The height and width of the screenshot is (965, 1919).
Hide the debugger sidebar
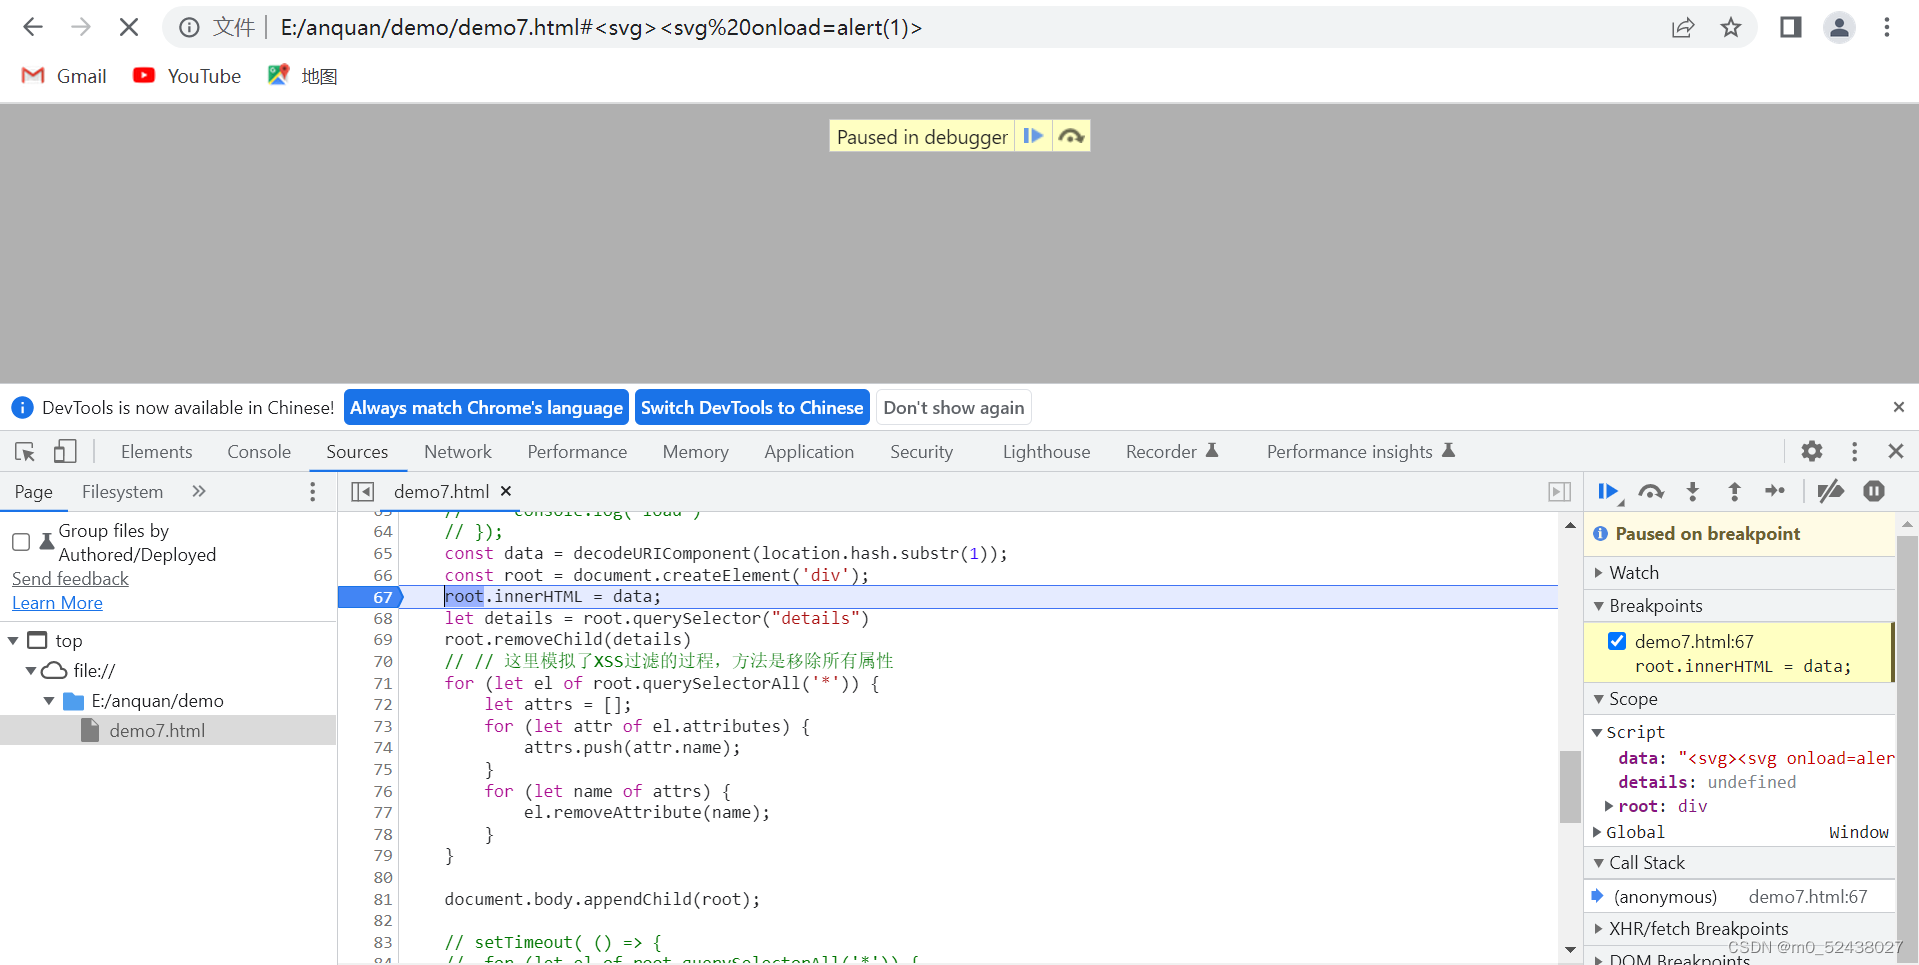pos(1559,491)
